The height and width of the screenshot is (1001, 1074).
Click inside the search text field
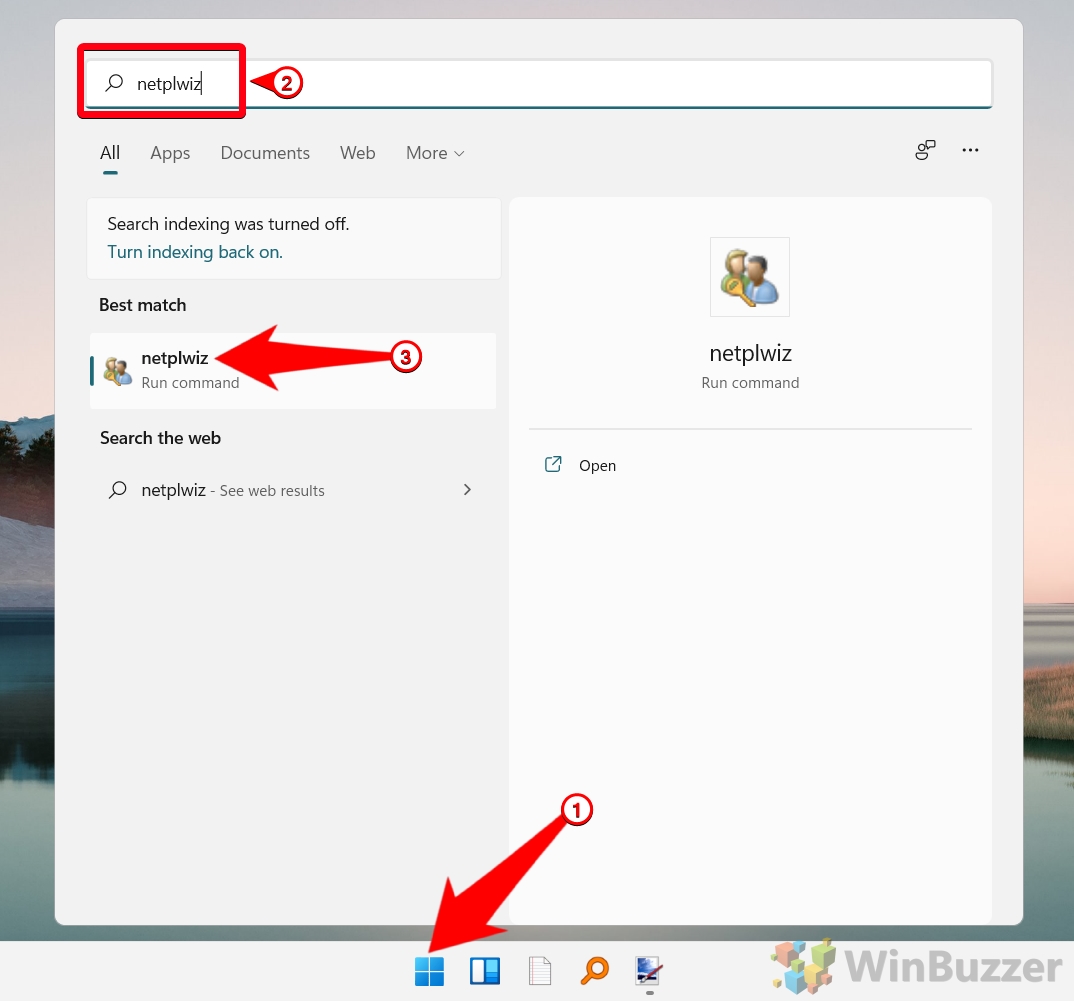click(x=538, y=84)
